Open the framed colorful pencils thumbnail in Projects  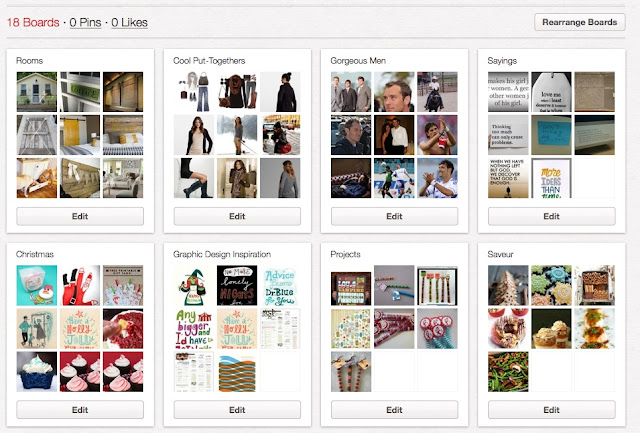pos(438,285)
